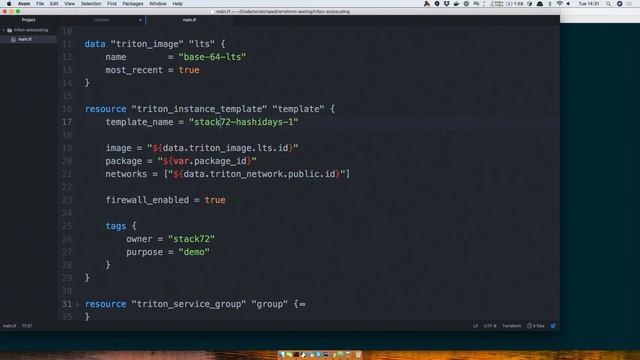Image resolution: width=640 pixels, height=360 pixels.
Task: Click line number 17 in the gutter
Action: [67, 122]
